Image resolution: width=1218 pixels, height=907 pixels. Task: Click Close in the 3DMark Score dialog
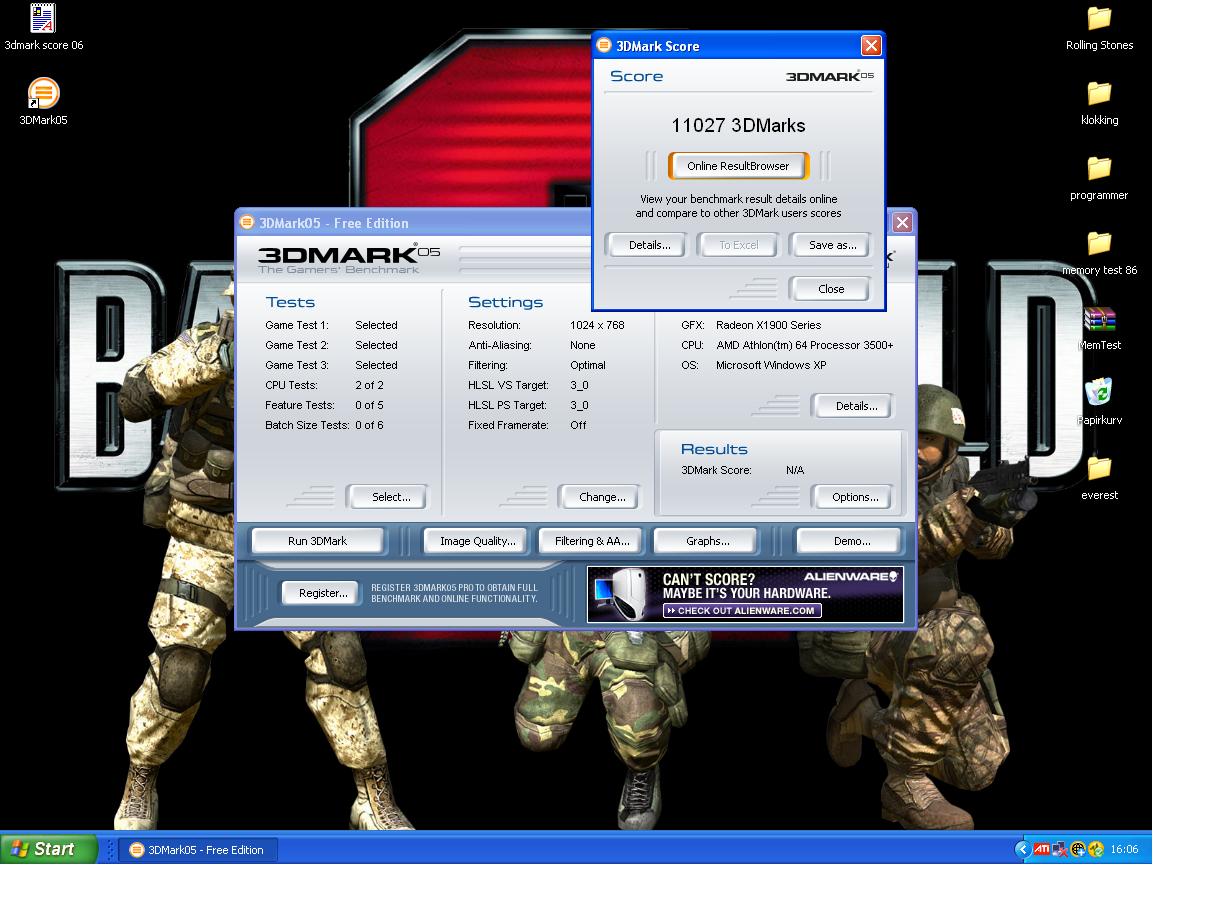pyautogui.click(x=831, y=289)
